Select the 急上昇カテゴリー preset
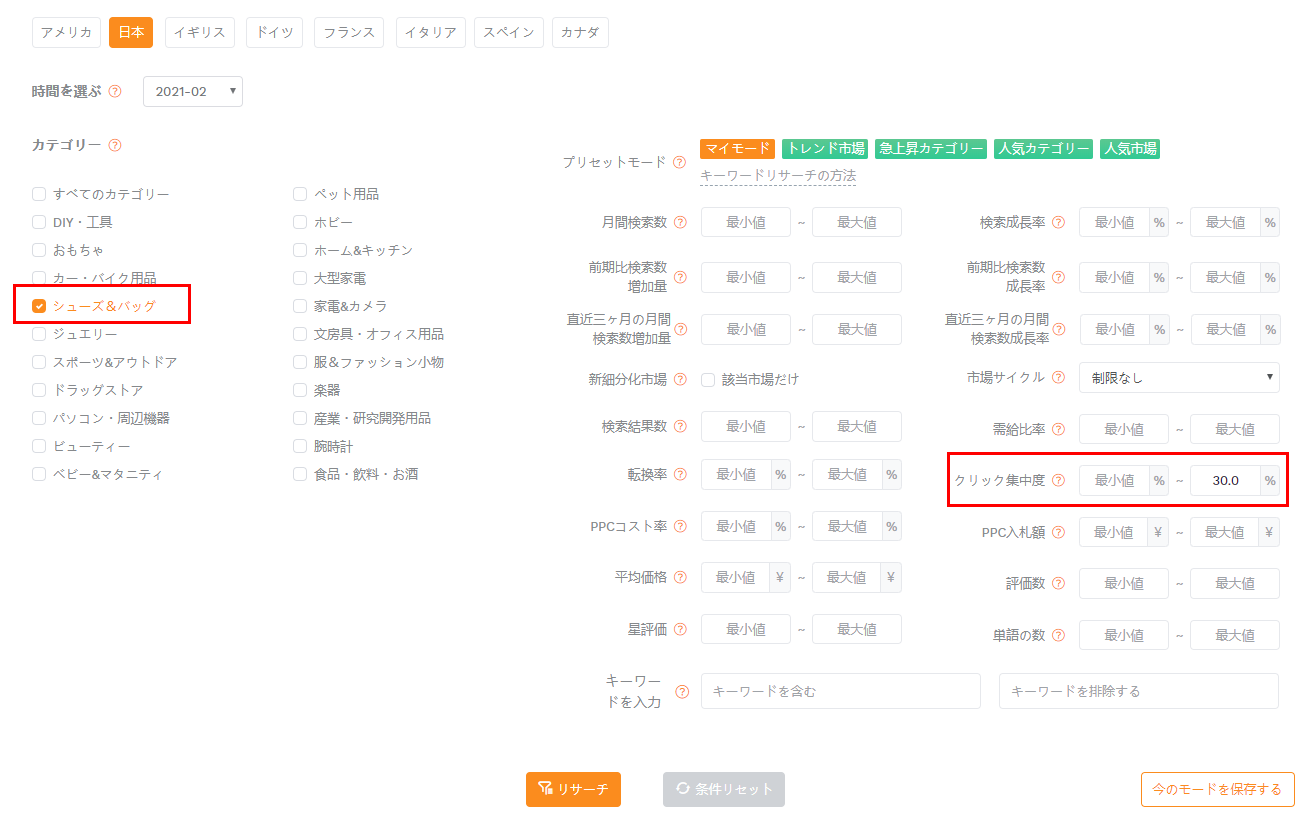 click(x=931, y=149)
